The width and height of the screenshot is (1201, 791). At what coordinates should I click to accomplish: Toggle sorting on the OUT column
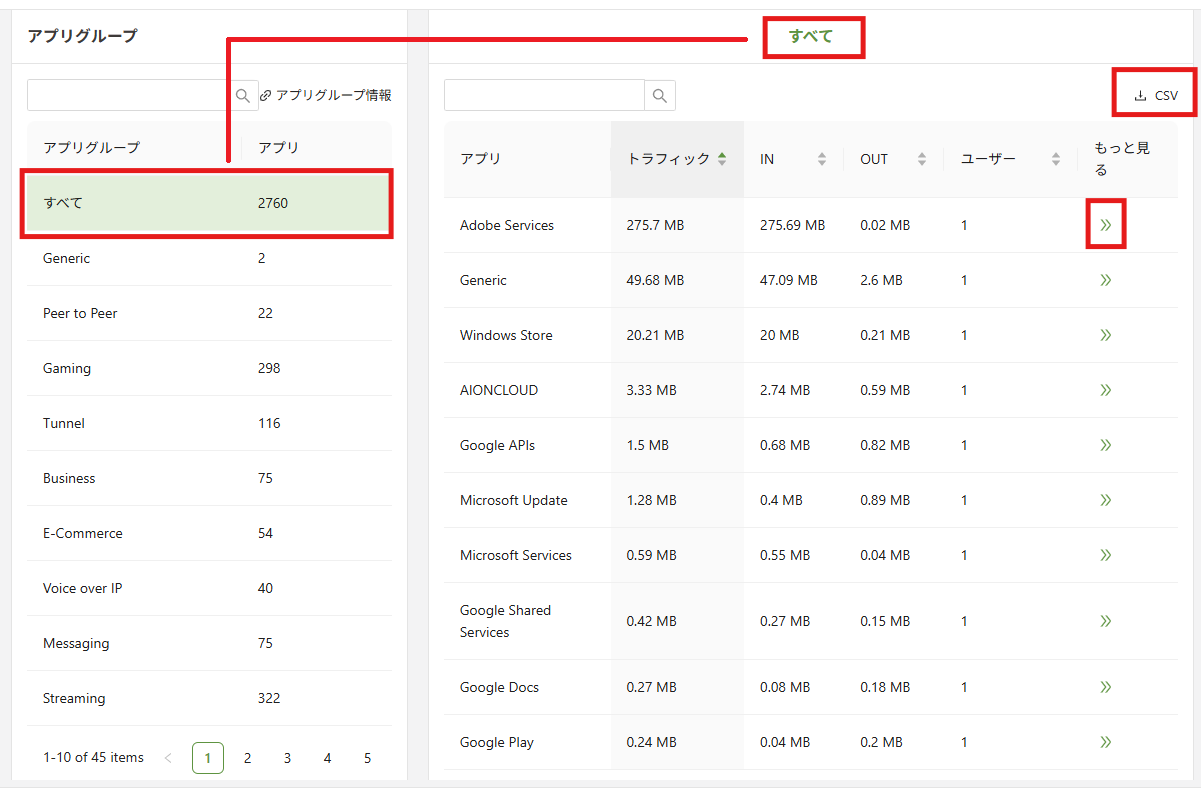point(921,158)
